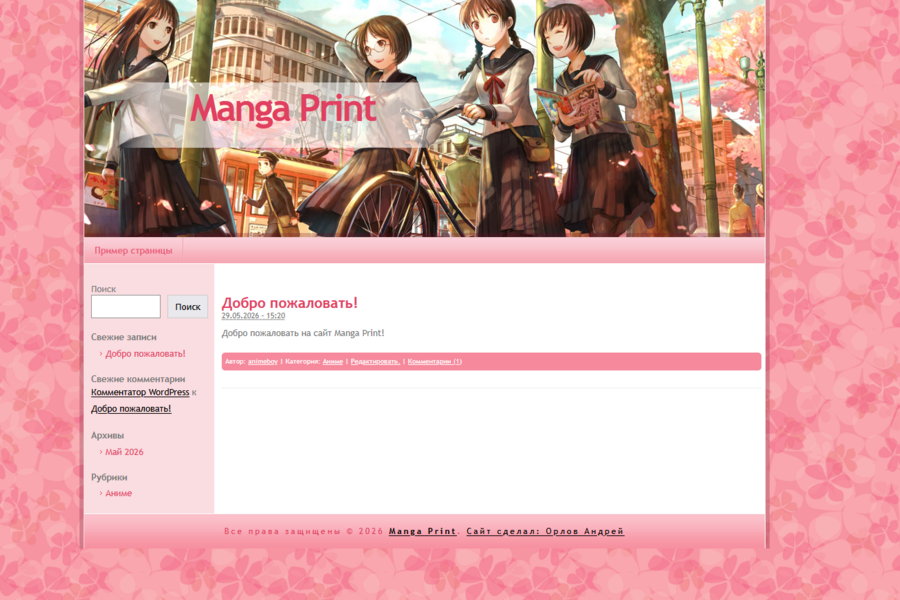Open the Комментарии (1) link
Image resolution: width=900 pixels, height=600 pixels.
coord(435,361)
